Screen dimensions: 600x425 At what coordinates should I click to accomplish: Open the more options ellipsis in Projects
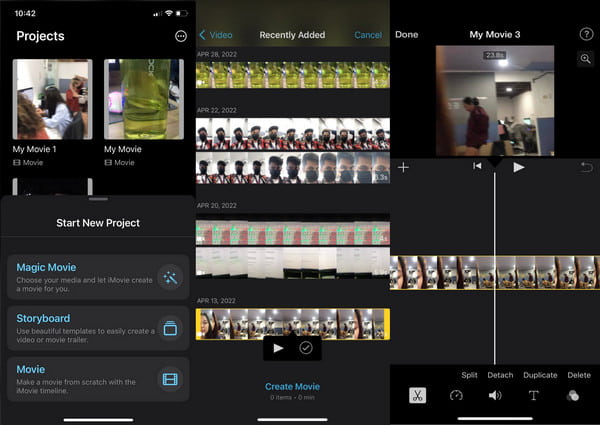coord(181,36)
